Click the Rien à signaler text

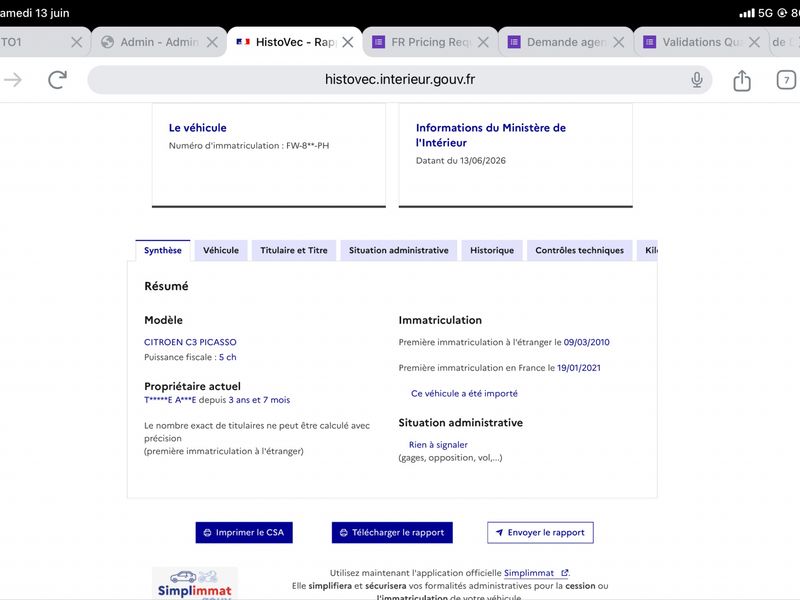pos(438,445)
